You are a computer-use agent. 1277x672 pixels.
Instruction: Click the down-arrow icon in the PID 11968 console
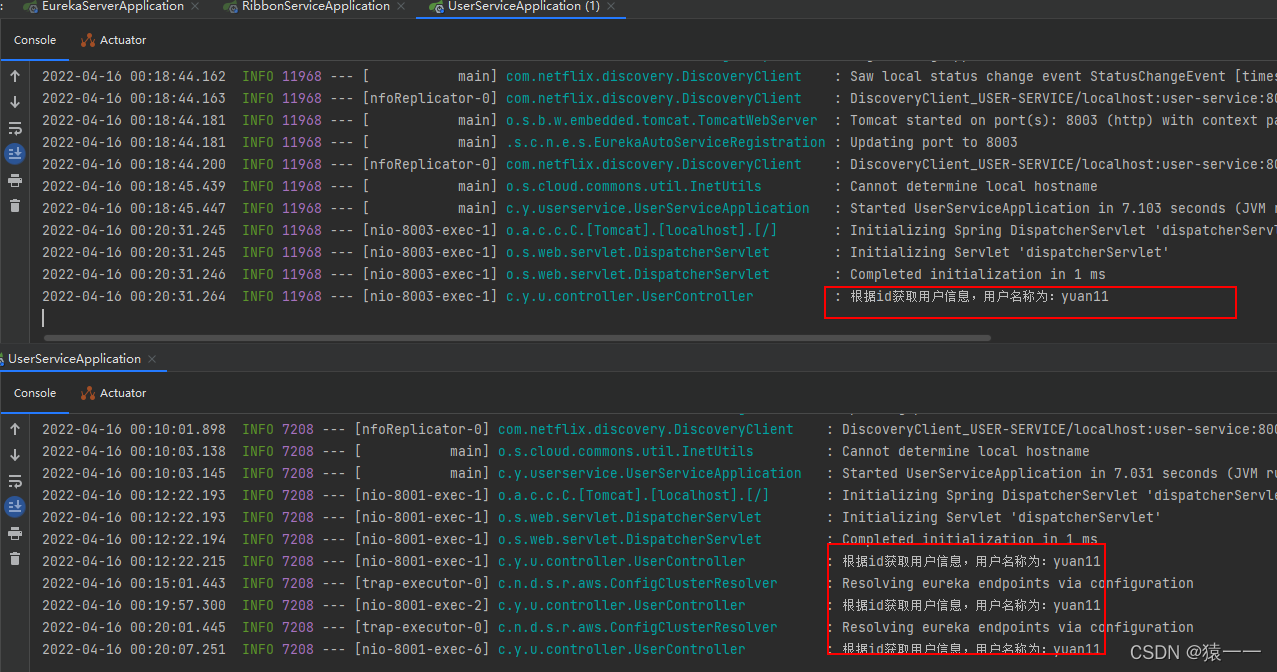14,102
